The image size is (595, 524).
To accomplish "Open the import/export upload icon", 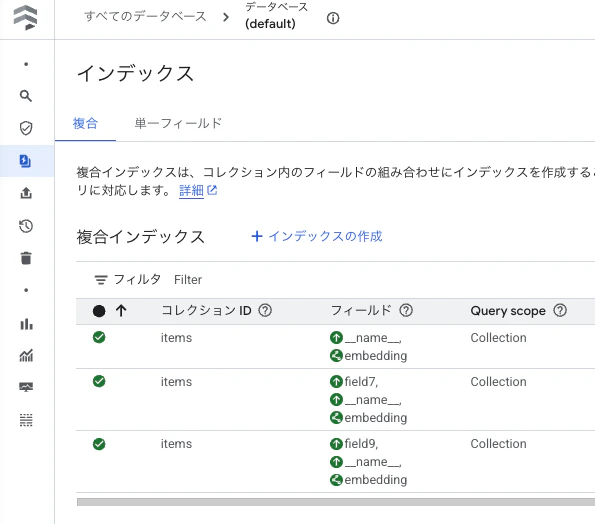I will pos(26,193).
